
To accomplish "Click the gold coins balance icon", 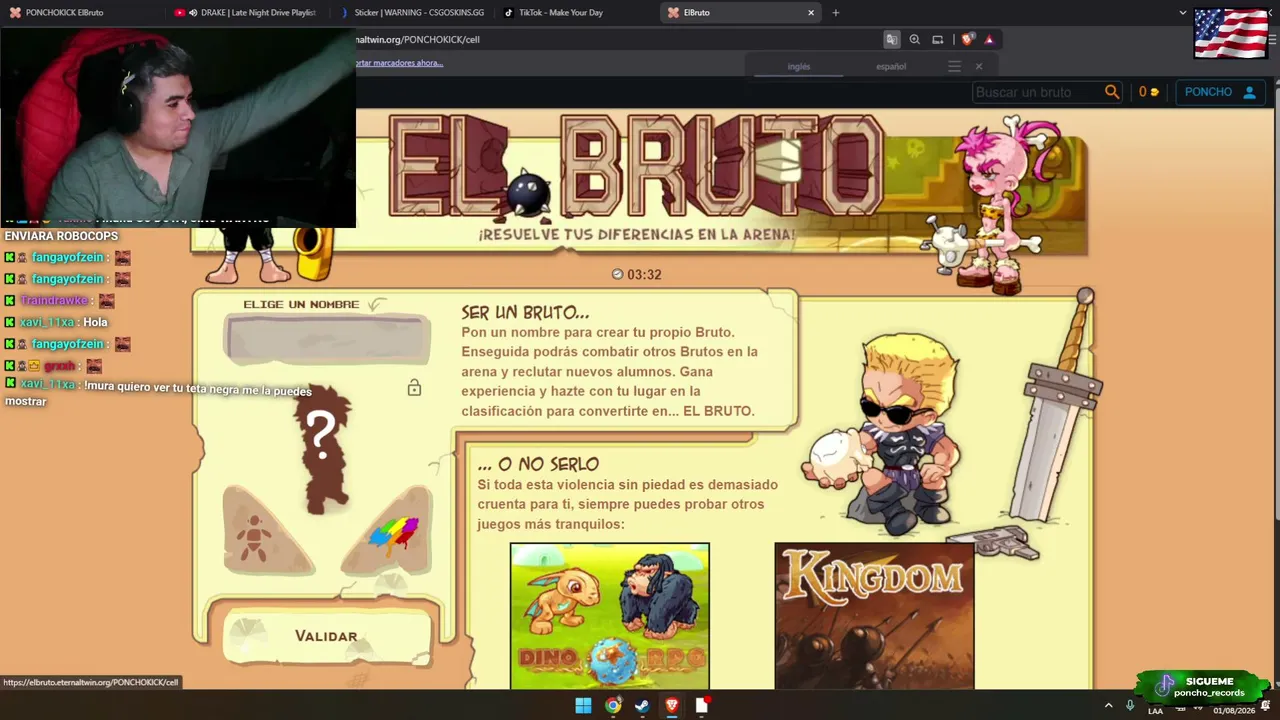I will (1154, 92).
